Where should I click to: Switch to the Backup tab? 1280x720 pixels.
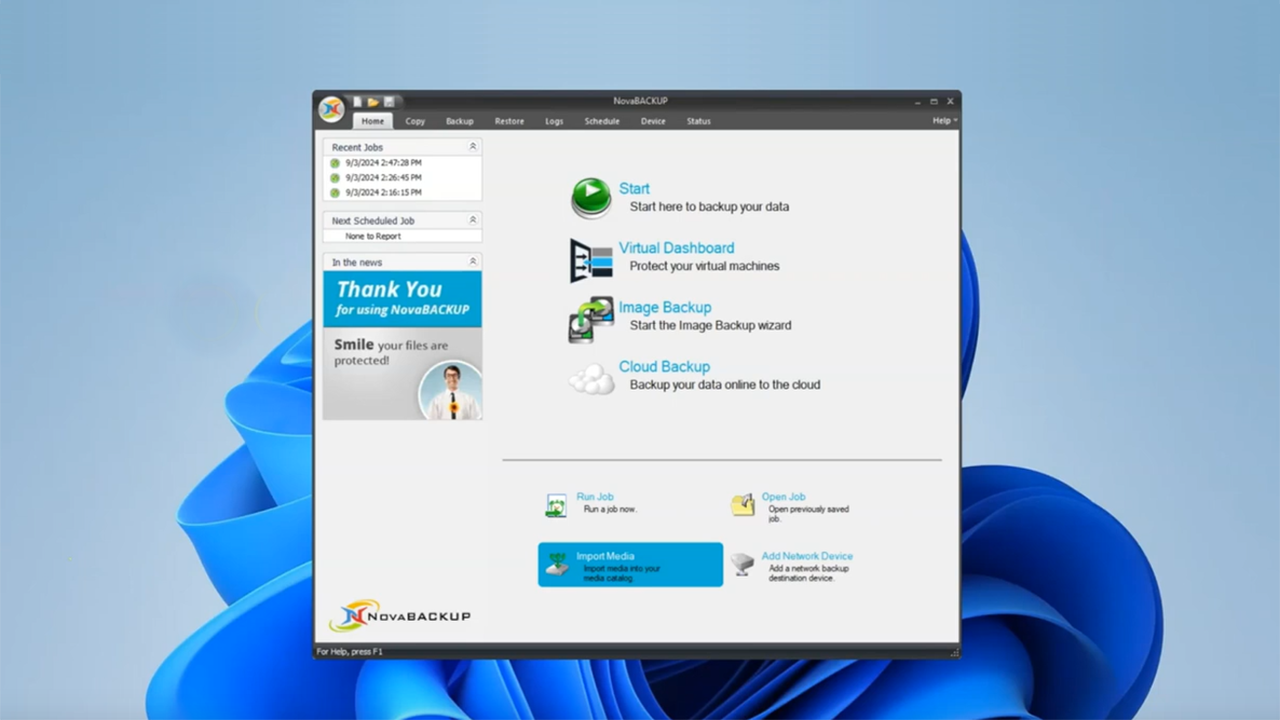[x=460, y=121]
